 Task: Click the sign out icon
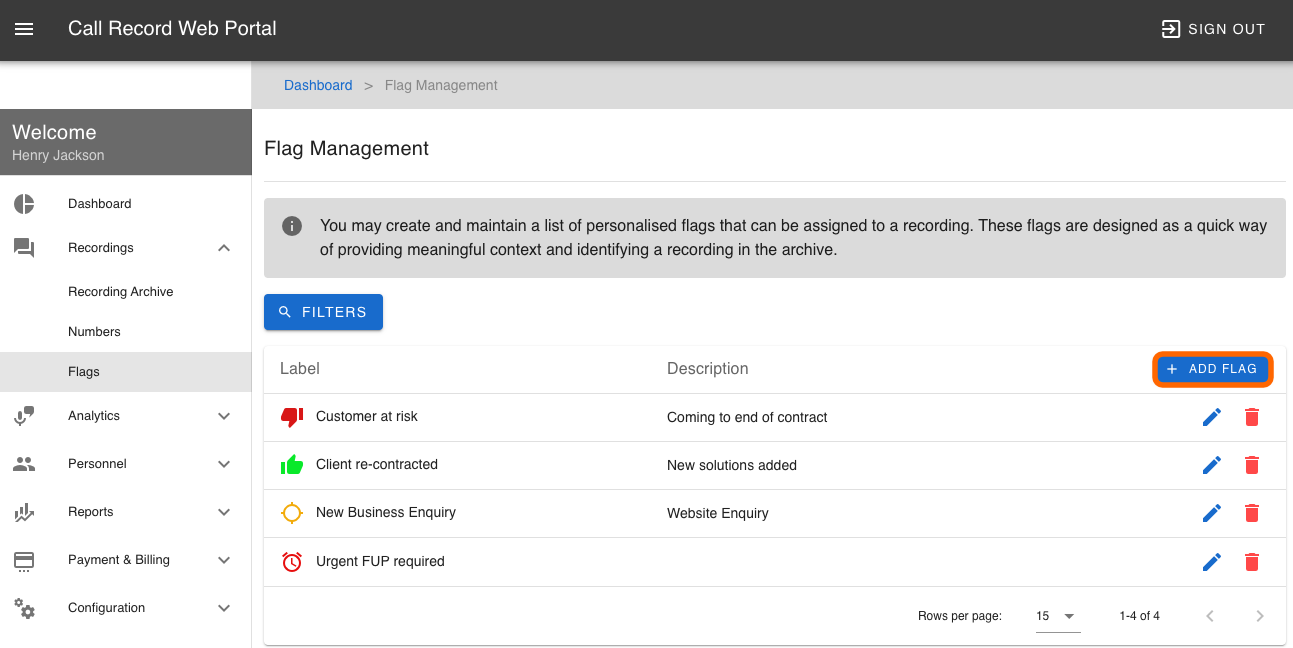point(1170,29)
